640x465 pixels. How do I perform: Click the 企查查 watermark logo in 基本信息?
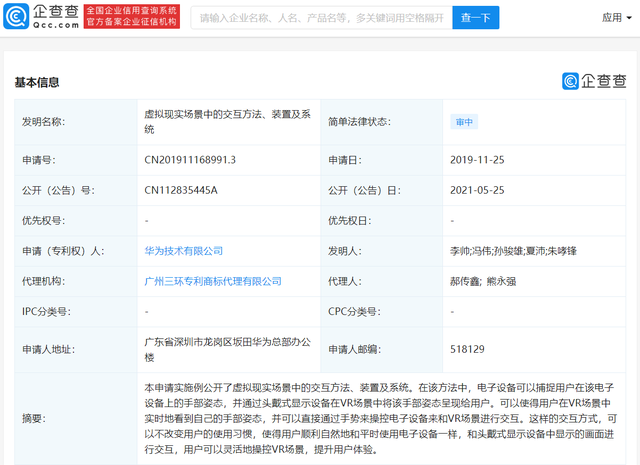tap(593, 82)
